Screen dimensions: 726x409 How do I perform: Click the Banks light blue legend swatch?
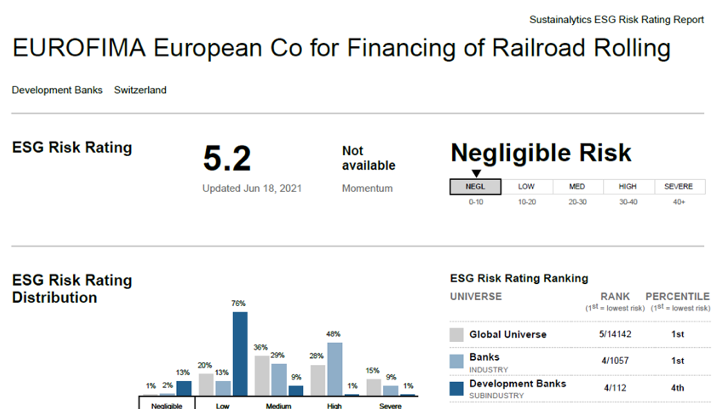click(x=457, y=360)
